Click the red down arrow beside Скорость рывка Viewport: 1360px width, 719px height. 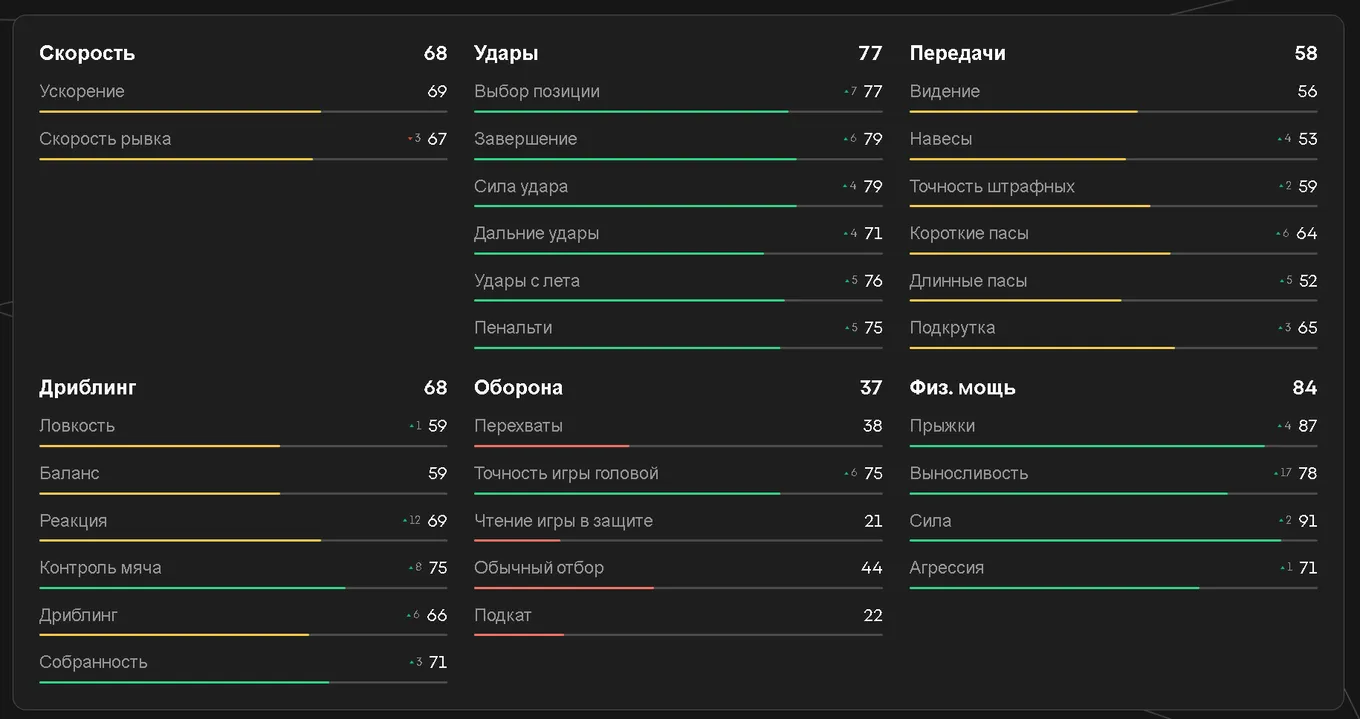410,139
